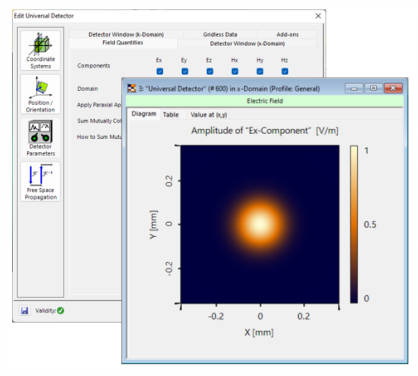Disable the Hz component checkbox
This screenshot has height=376, width=418.
[285, 71]
